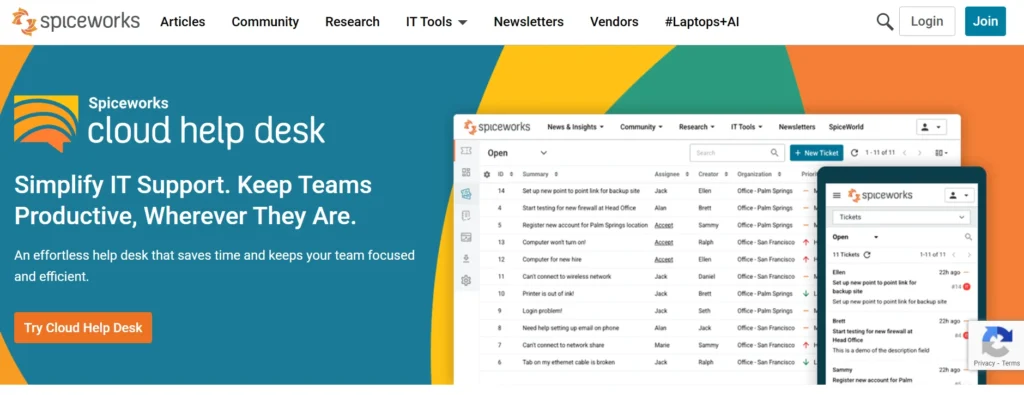Open the dashboard grid icon in demo sidebar
Screen dimensions: 1024x395
pos(466,172)
